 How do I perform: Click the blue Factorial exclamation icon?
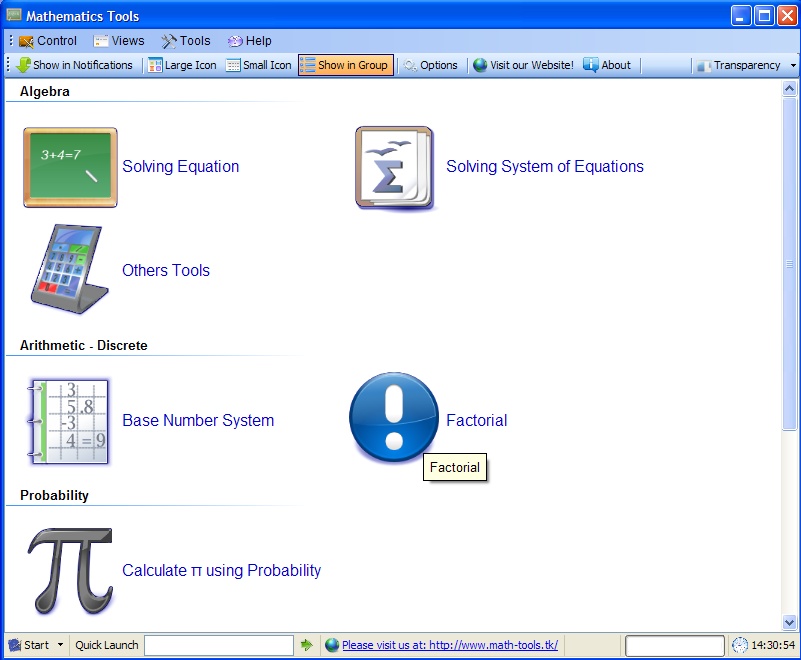pos(394,419)
